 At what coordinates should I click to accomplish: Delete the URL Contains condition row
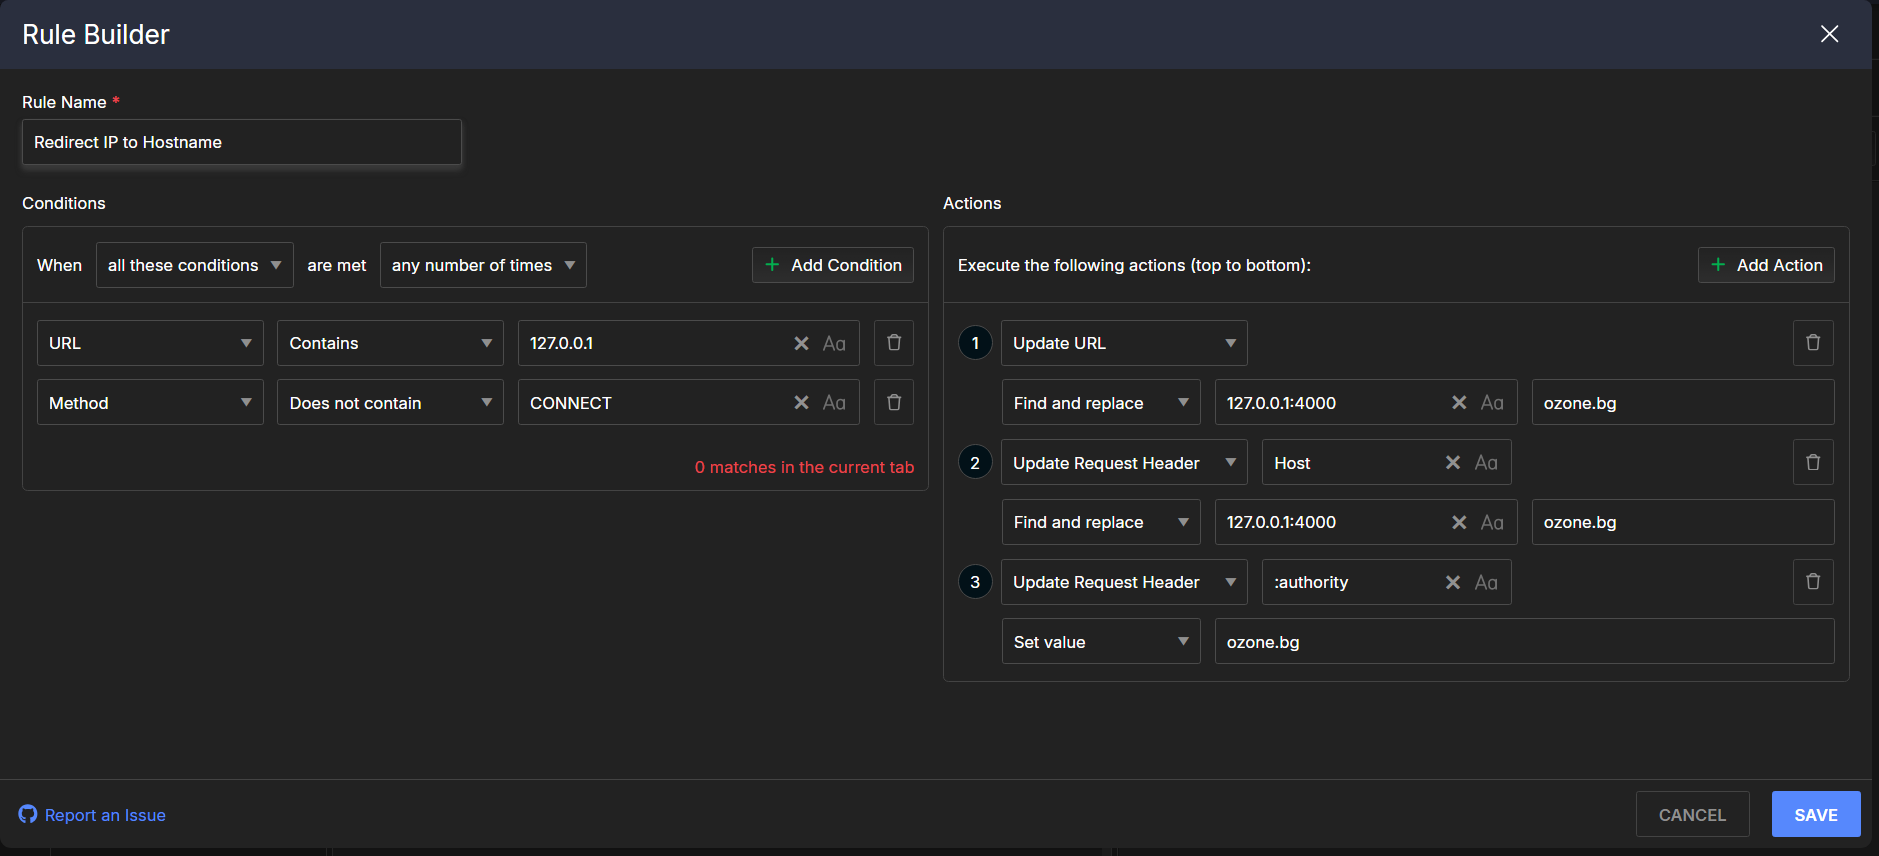point(894,343)
